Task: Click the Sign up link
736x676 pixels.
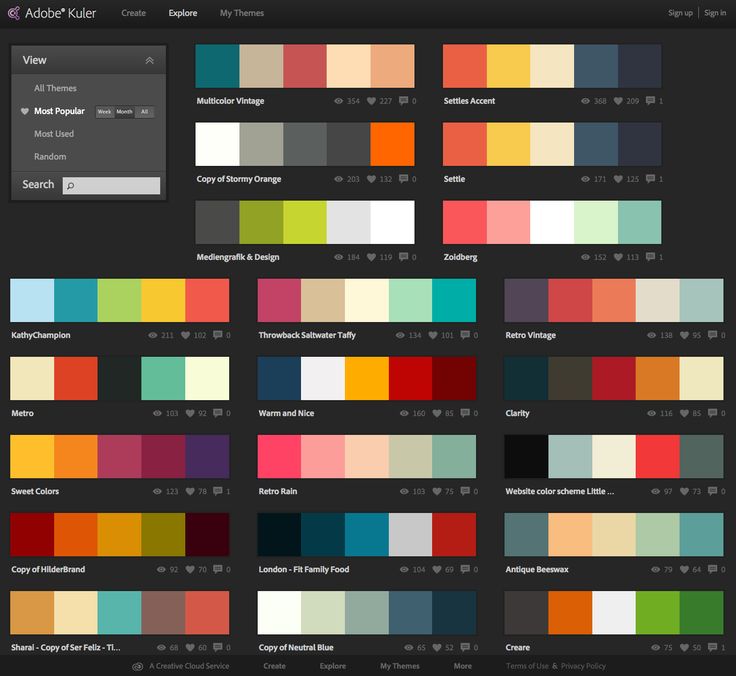Action: pyautogui.click(x=680, y=13)
